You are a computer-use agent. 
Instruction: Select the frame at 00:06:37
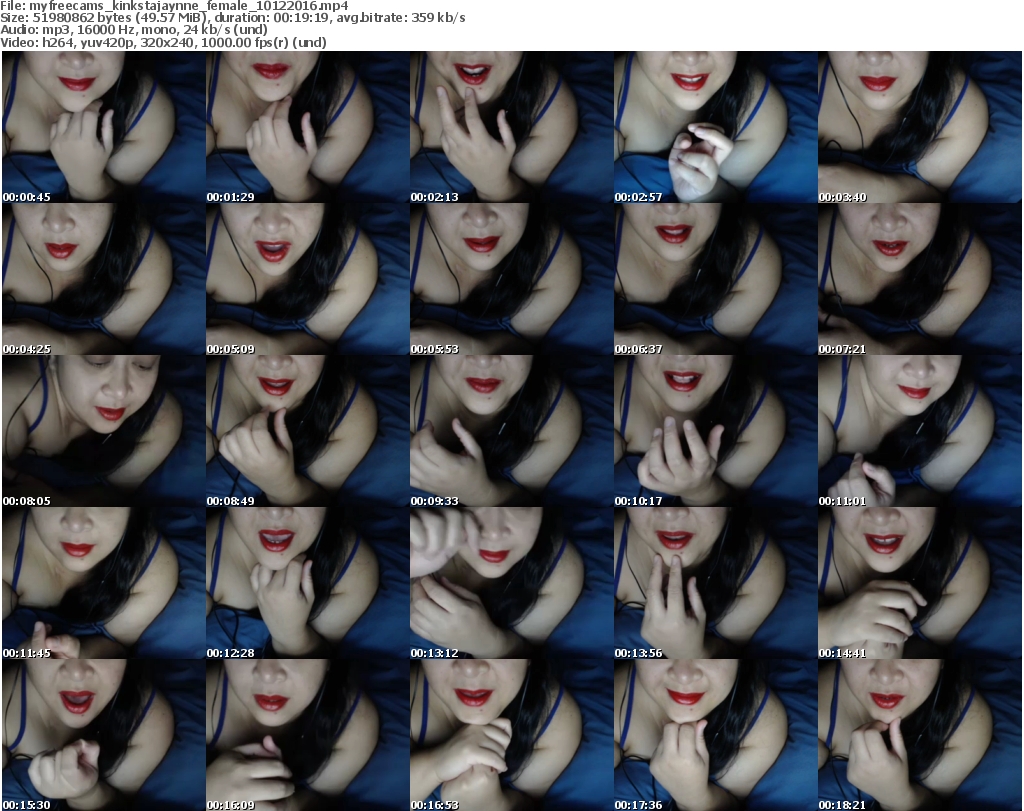click(715, 279)
